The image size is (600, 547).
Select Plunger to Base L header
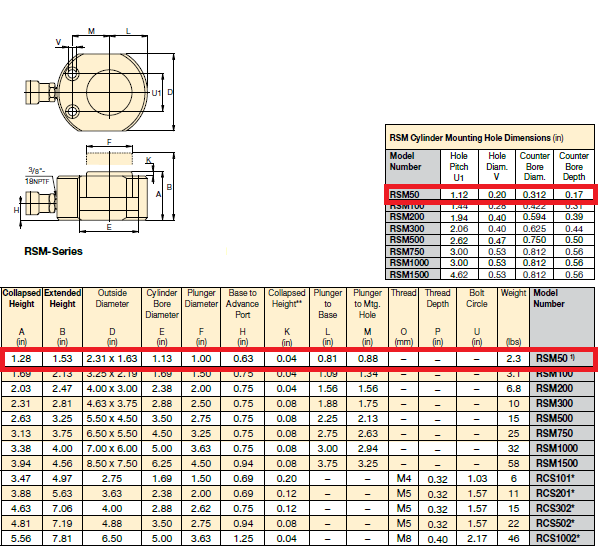(x=328, y=317)
